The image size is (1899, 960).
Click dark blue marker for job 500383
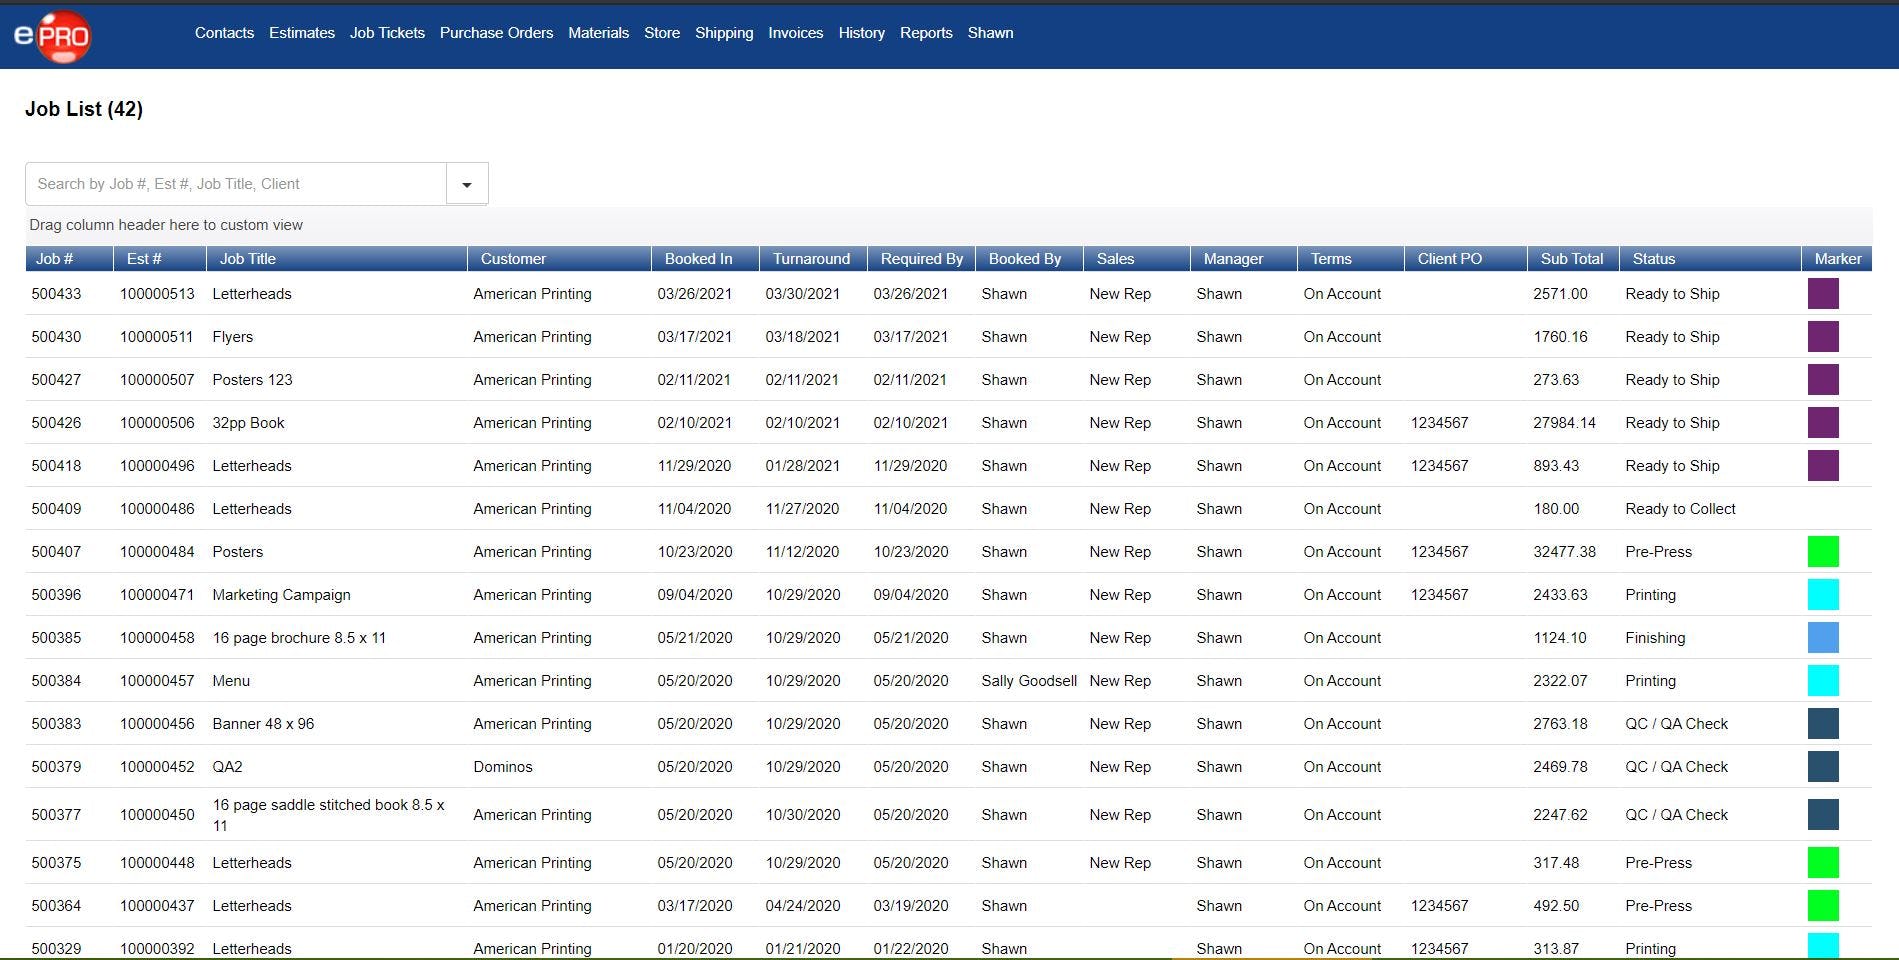coord(1823,724)
